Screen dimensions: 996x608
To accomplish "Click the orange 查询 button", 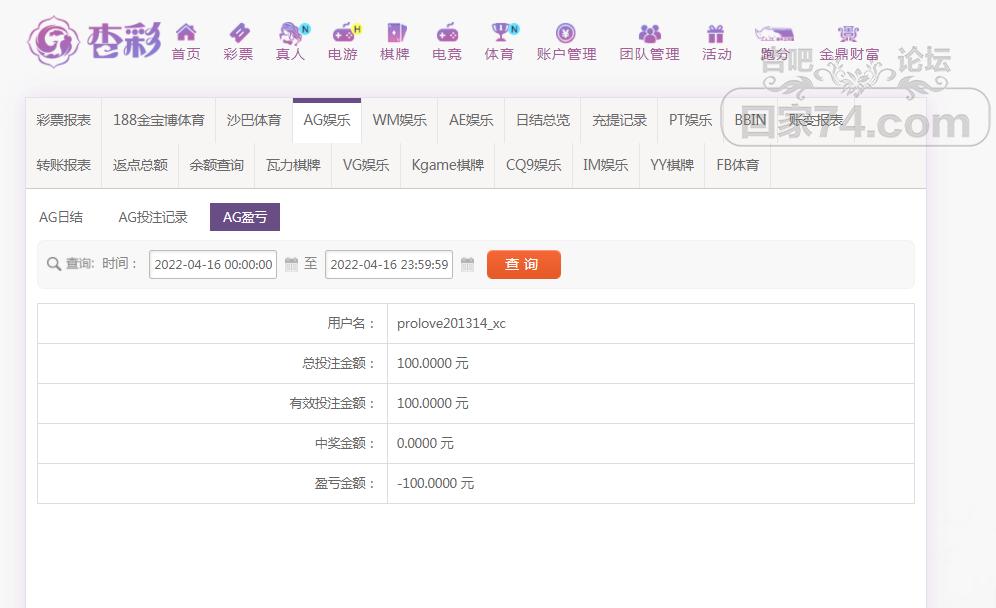I will point(523,264).
